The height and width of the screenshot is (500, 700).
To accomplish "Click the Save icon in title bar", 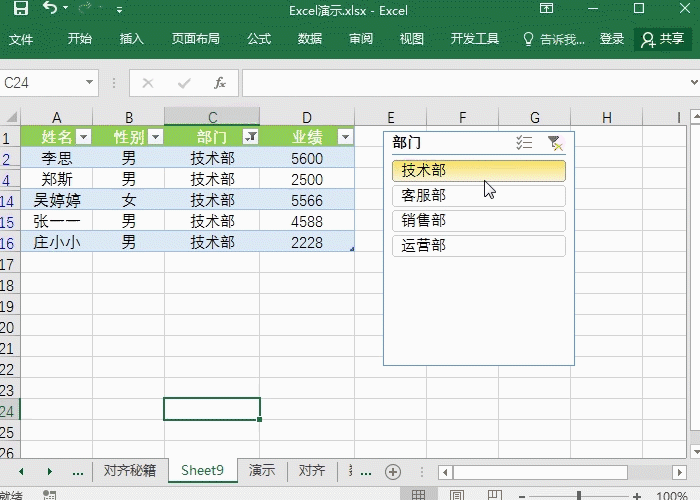I will (20, 9).
